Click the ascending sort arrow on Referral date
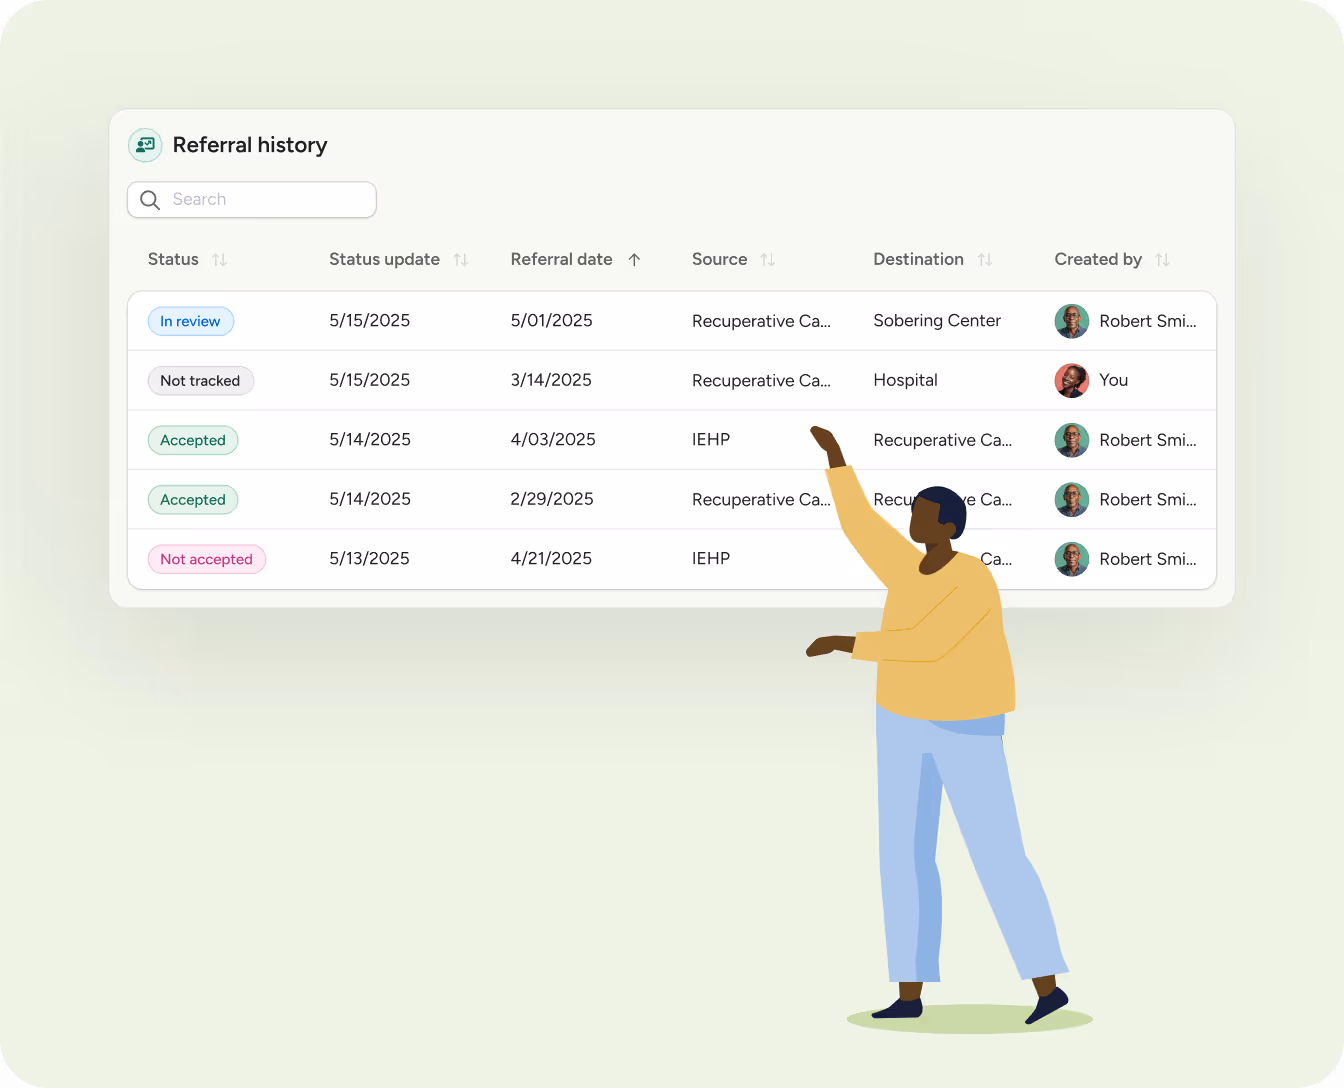This screenshot has height=1088, width=1344. (634, 259)
